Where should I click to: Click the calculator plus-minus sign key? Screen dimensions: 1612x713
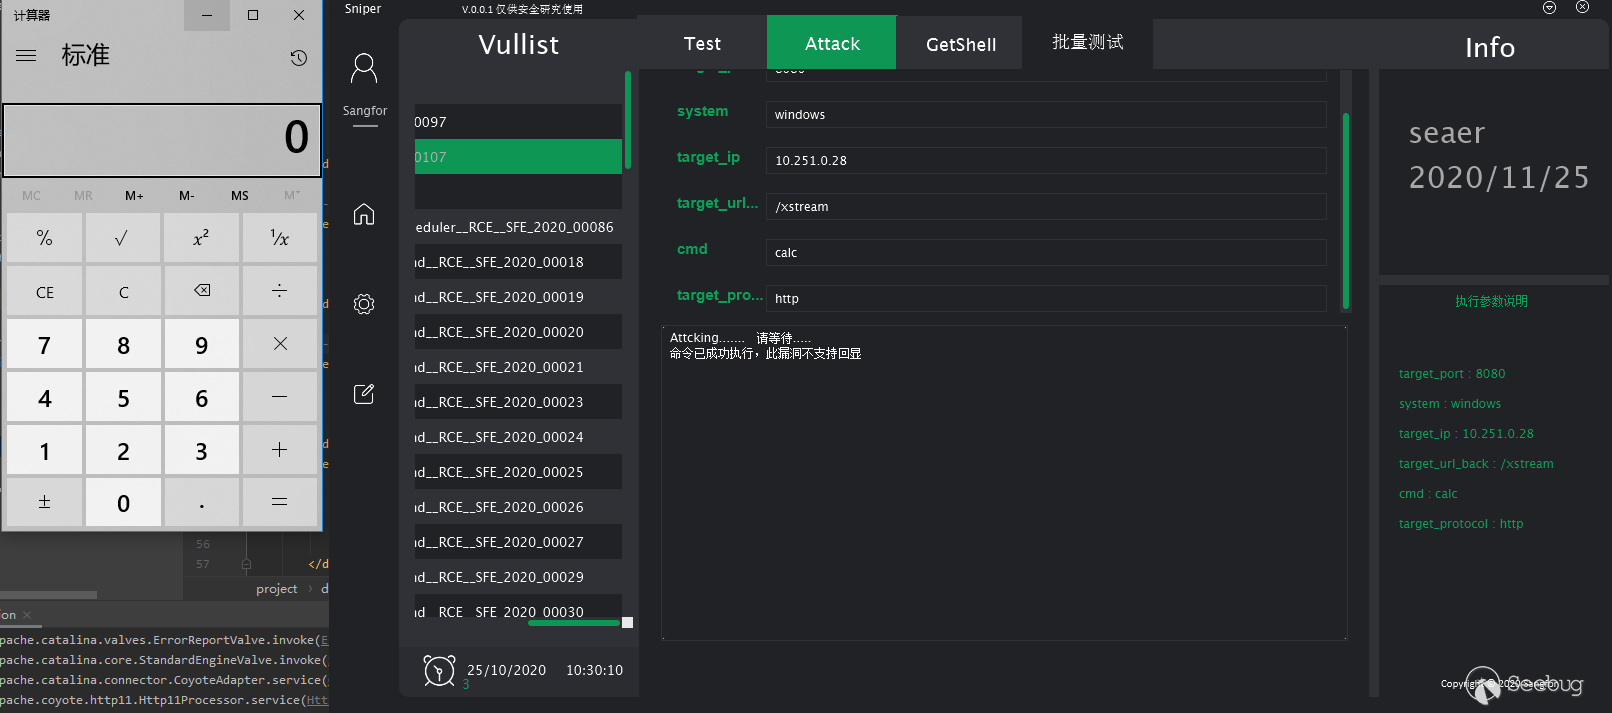coord(45,502)
